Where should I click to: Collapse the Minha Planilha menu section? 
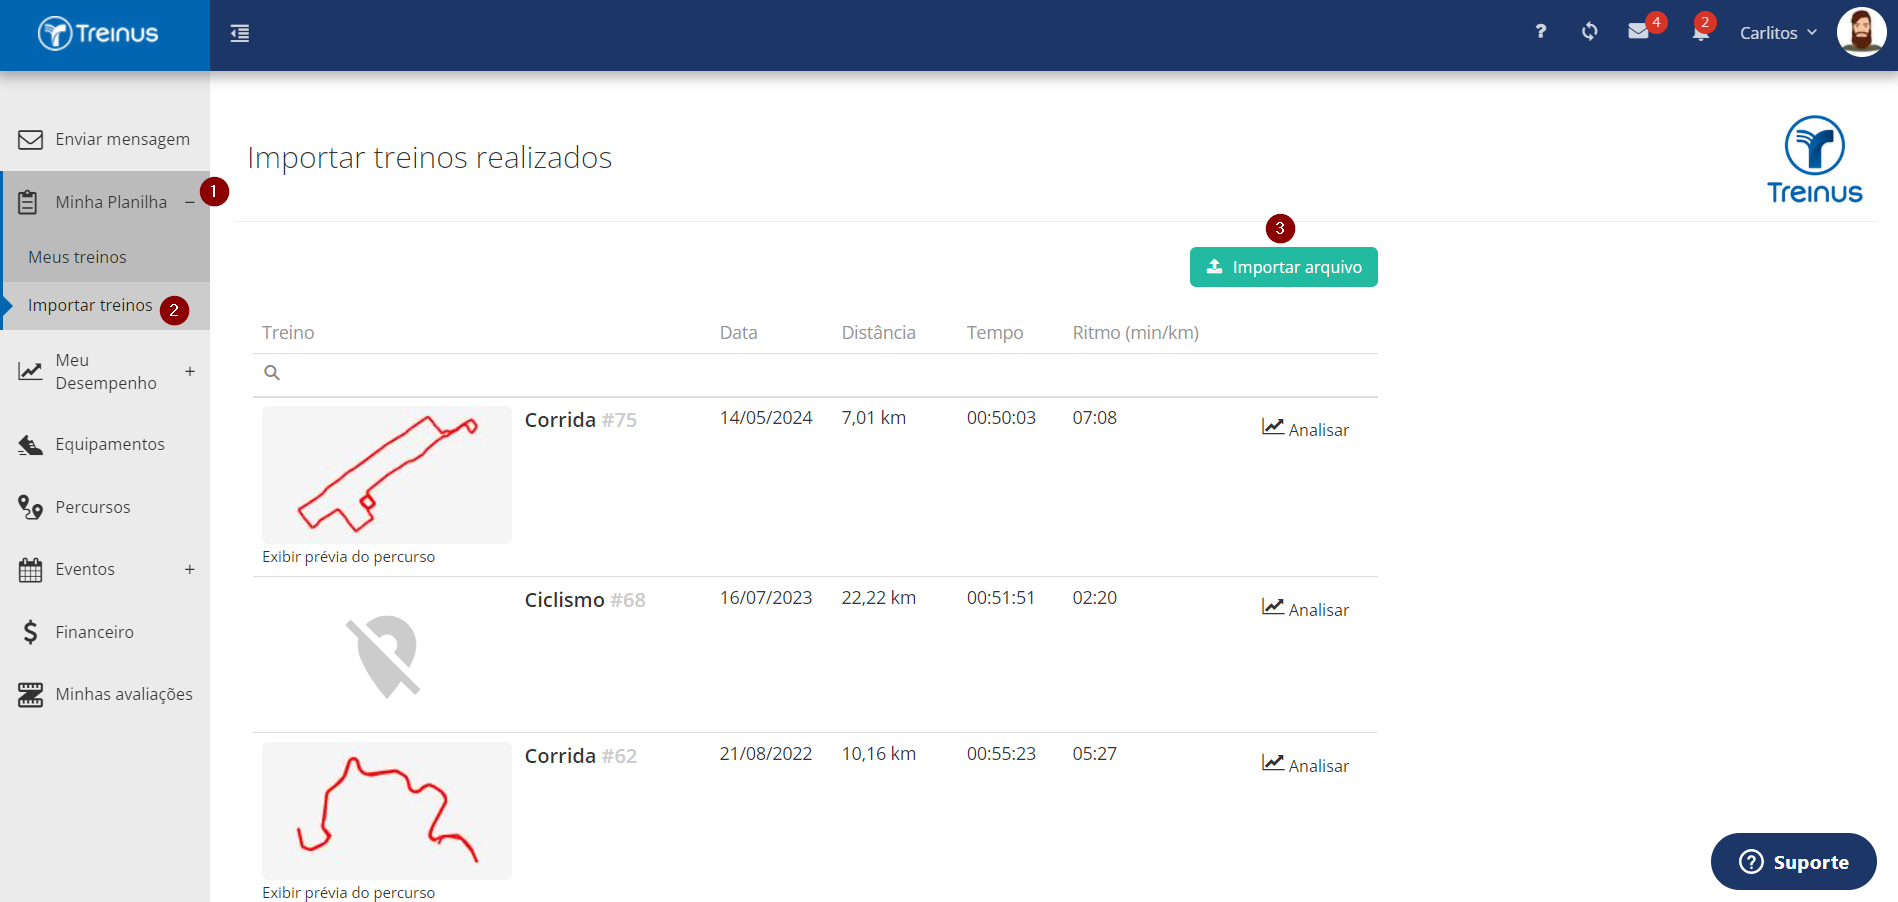point(189,202)
